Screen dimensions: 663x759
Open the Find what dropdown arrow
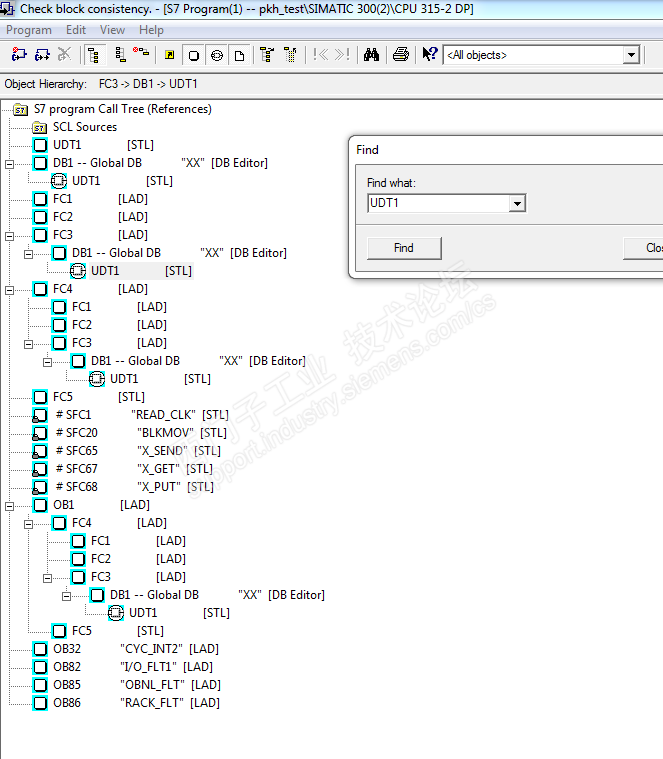(517, 203)
